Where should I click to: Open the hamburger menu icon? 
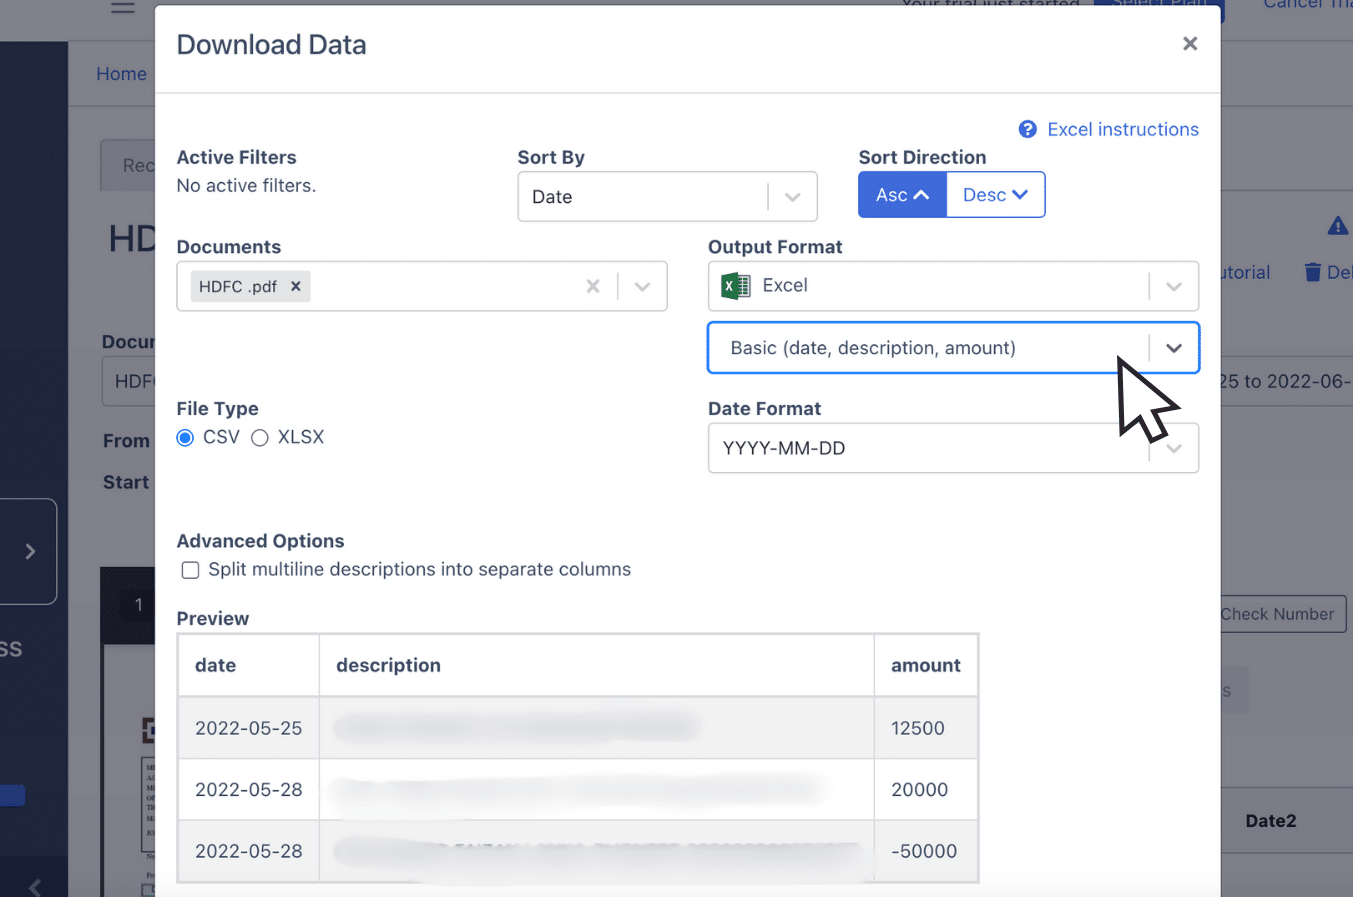123,8
